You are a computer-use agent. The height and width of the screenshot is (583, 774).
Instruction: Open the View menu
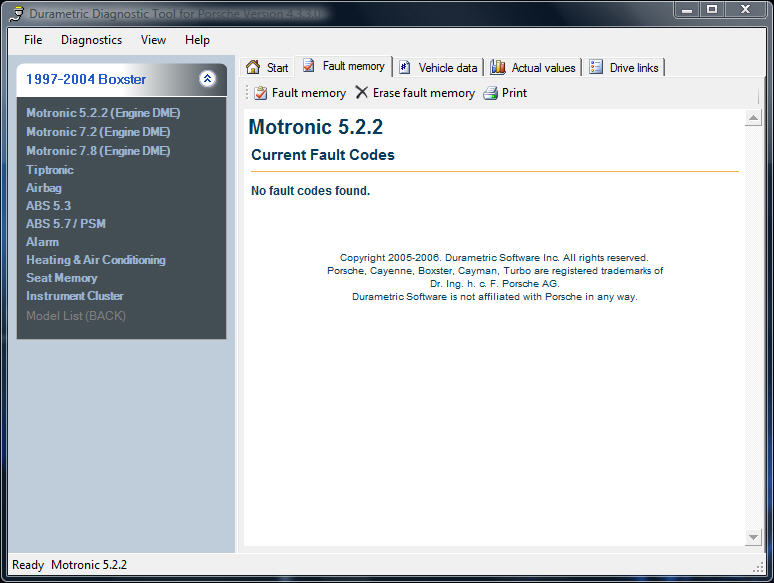pos(153,40)
